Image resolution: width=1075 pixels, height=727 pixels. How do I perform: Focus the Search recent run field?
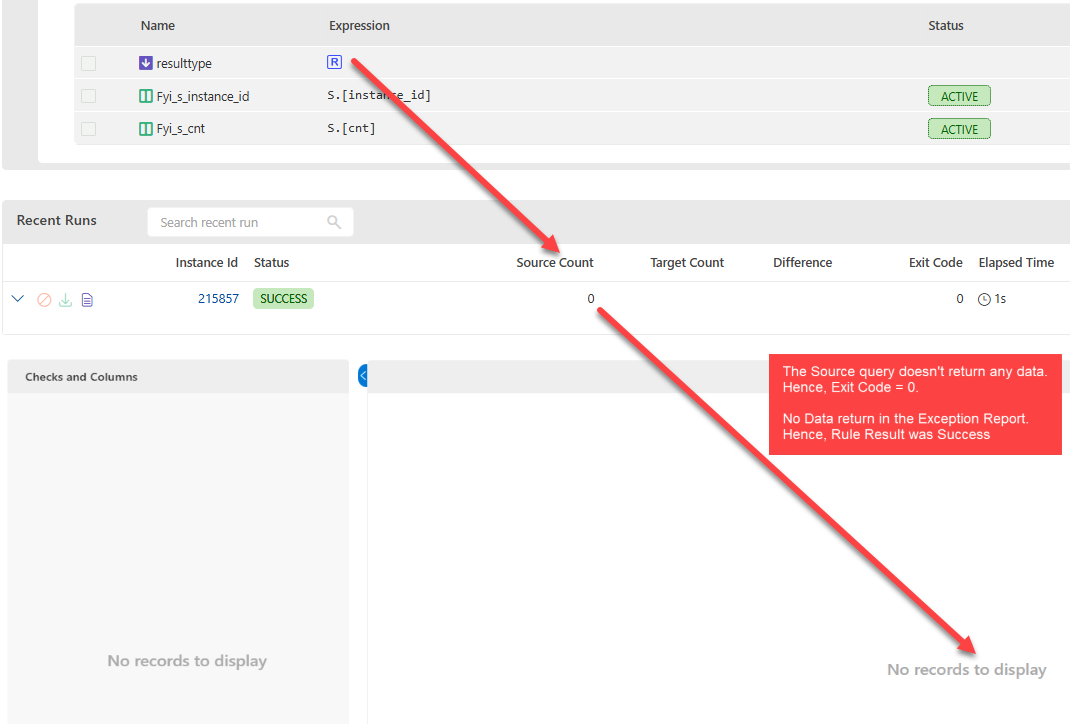click(x=240, y=222)
